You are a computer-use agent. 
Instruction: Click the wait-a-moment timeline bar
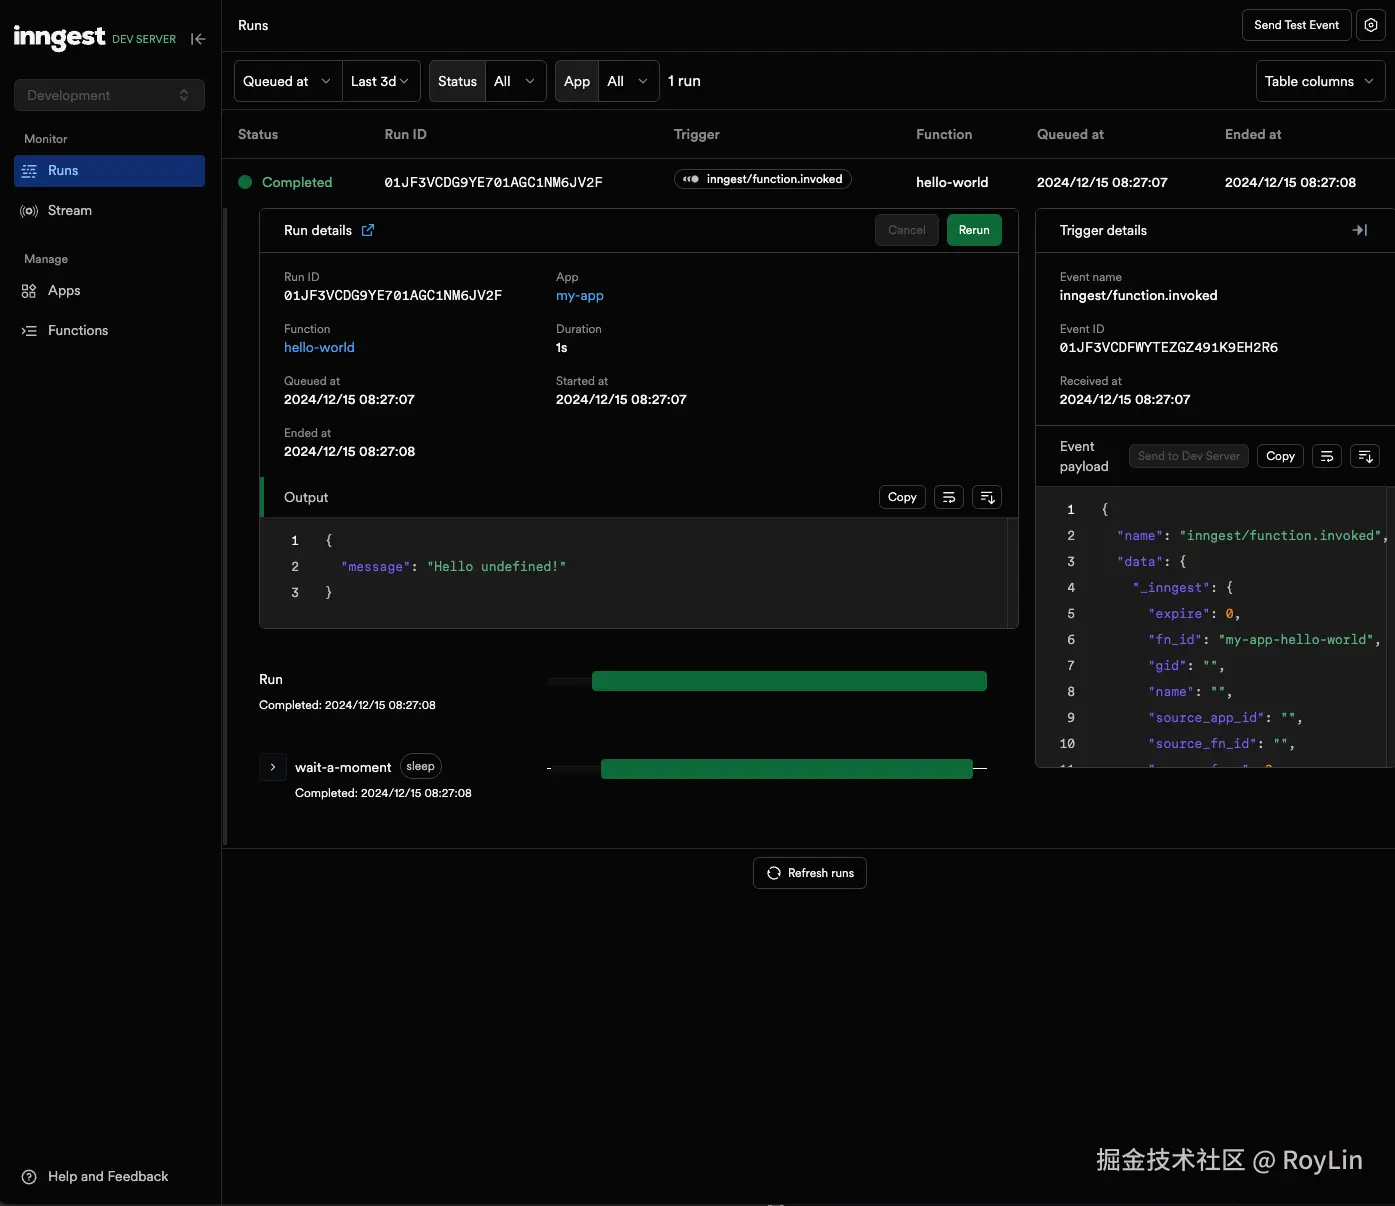tap(787, 768)
